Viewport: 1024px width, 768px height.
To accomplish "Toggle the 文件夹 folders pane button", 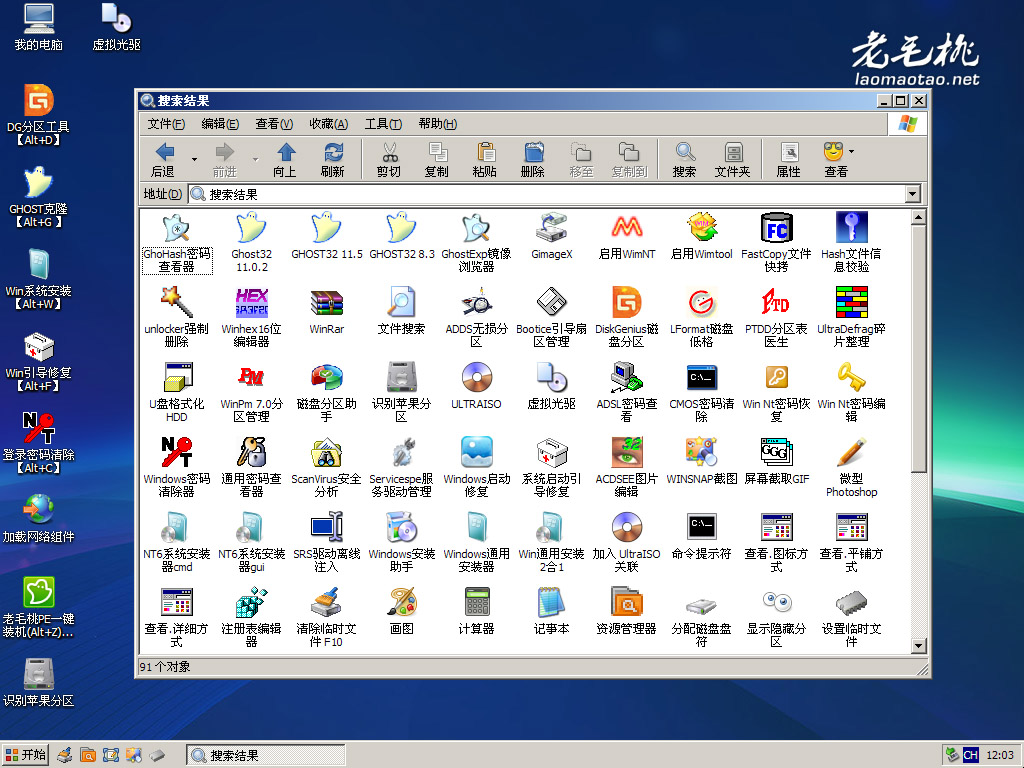I will (x=733, y=160).
